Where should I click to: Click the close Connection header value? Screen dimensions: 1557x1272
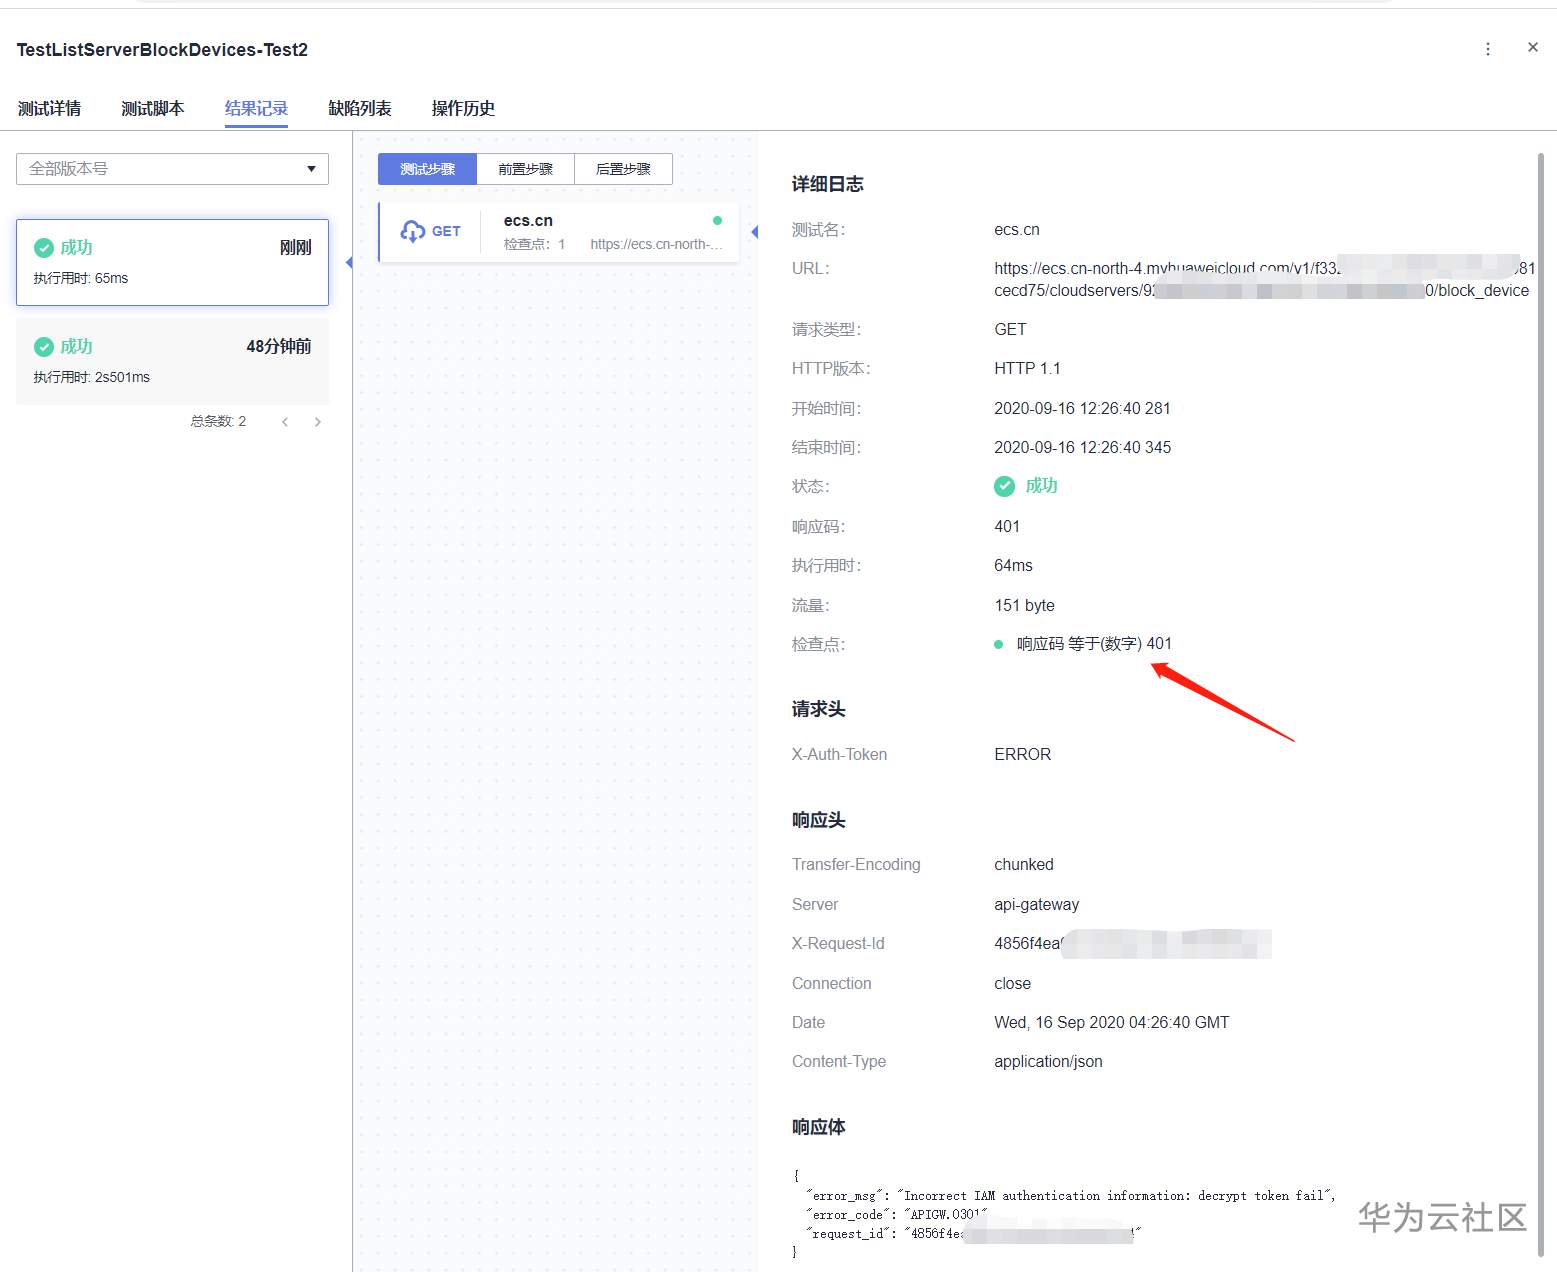[x=1012, y=983]
